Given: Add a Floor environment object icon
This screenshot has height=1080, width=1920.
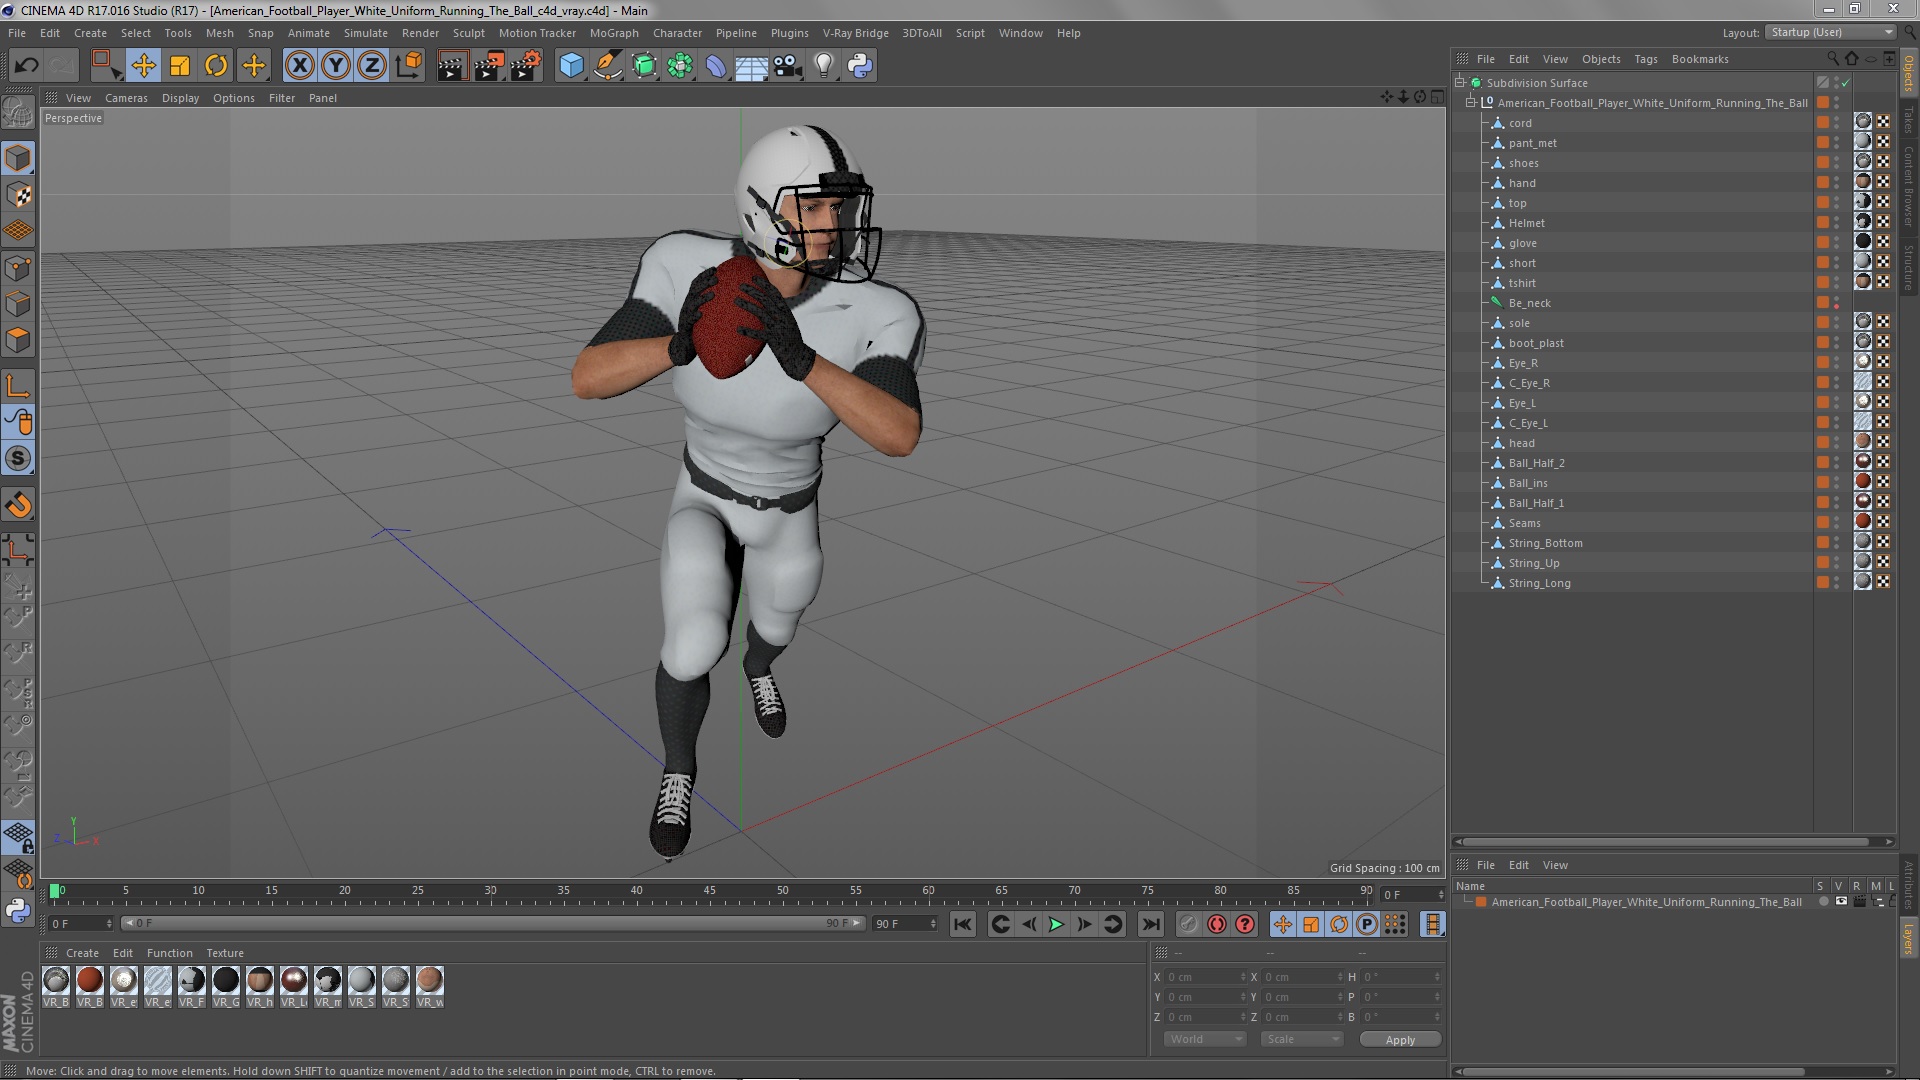Looking at the screenshot, I should tap(752, 66).
